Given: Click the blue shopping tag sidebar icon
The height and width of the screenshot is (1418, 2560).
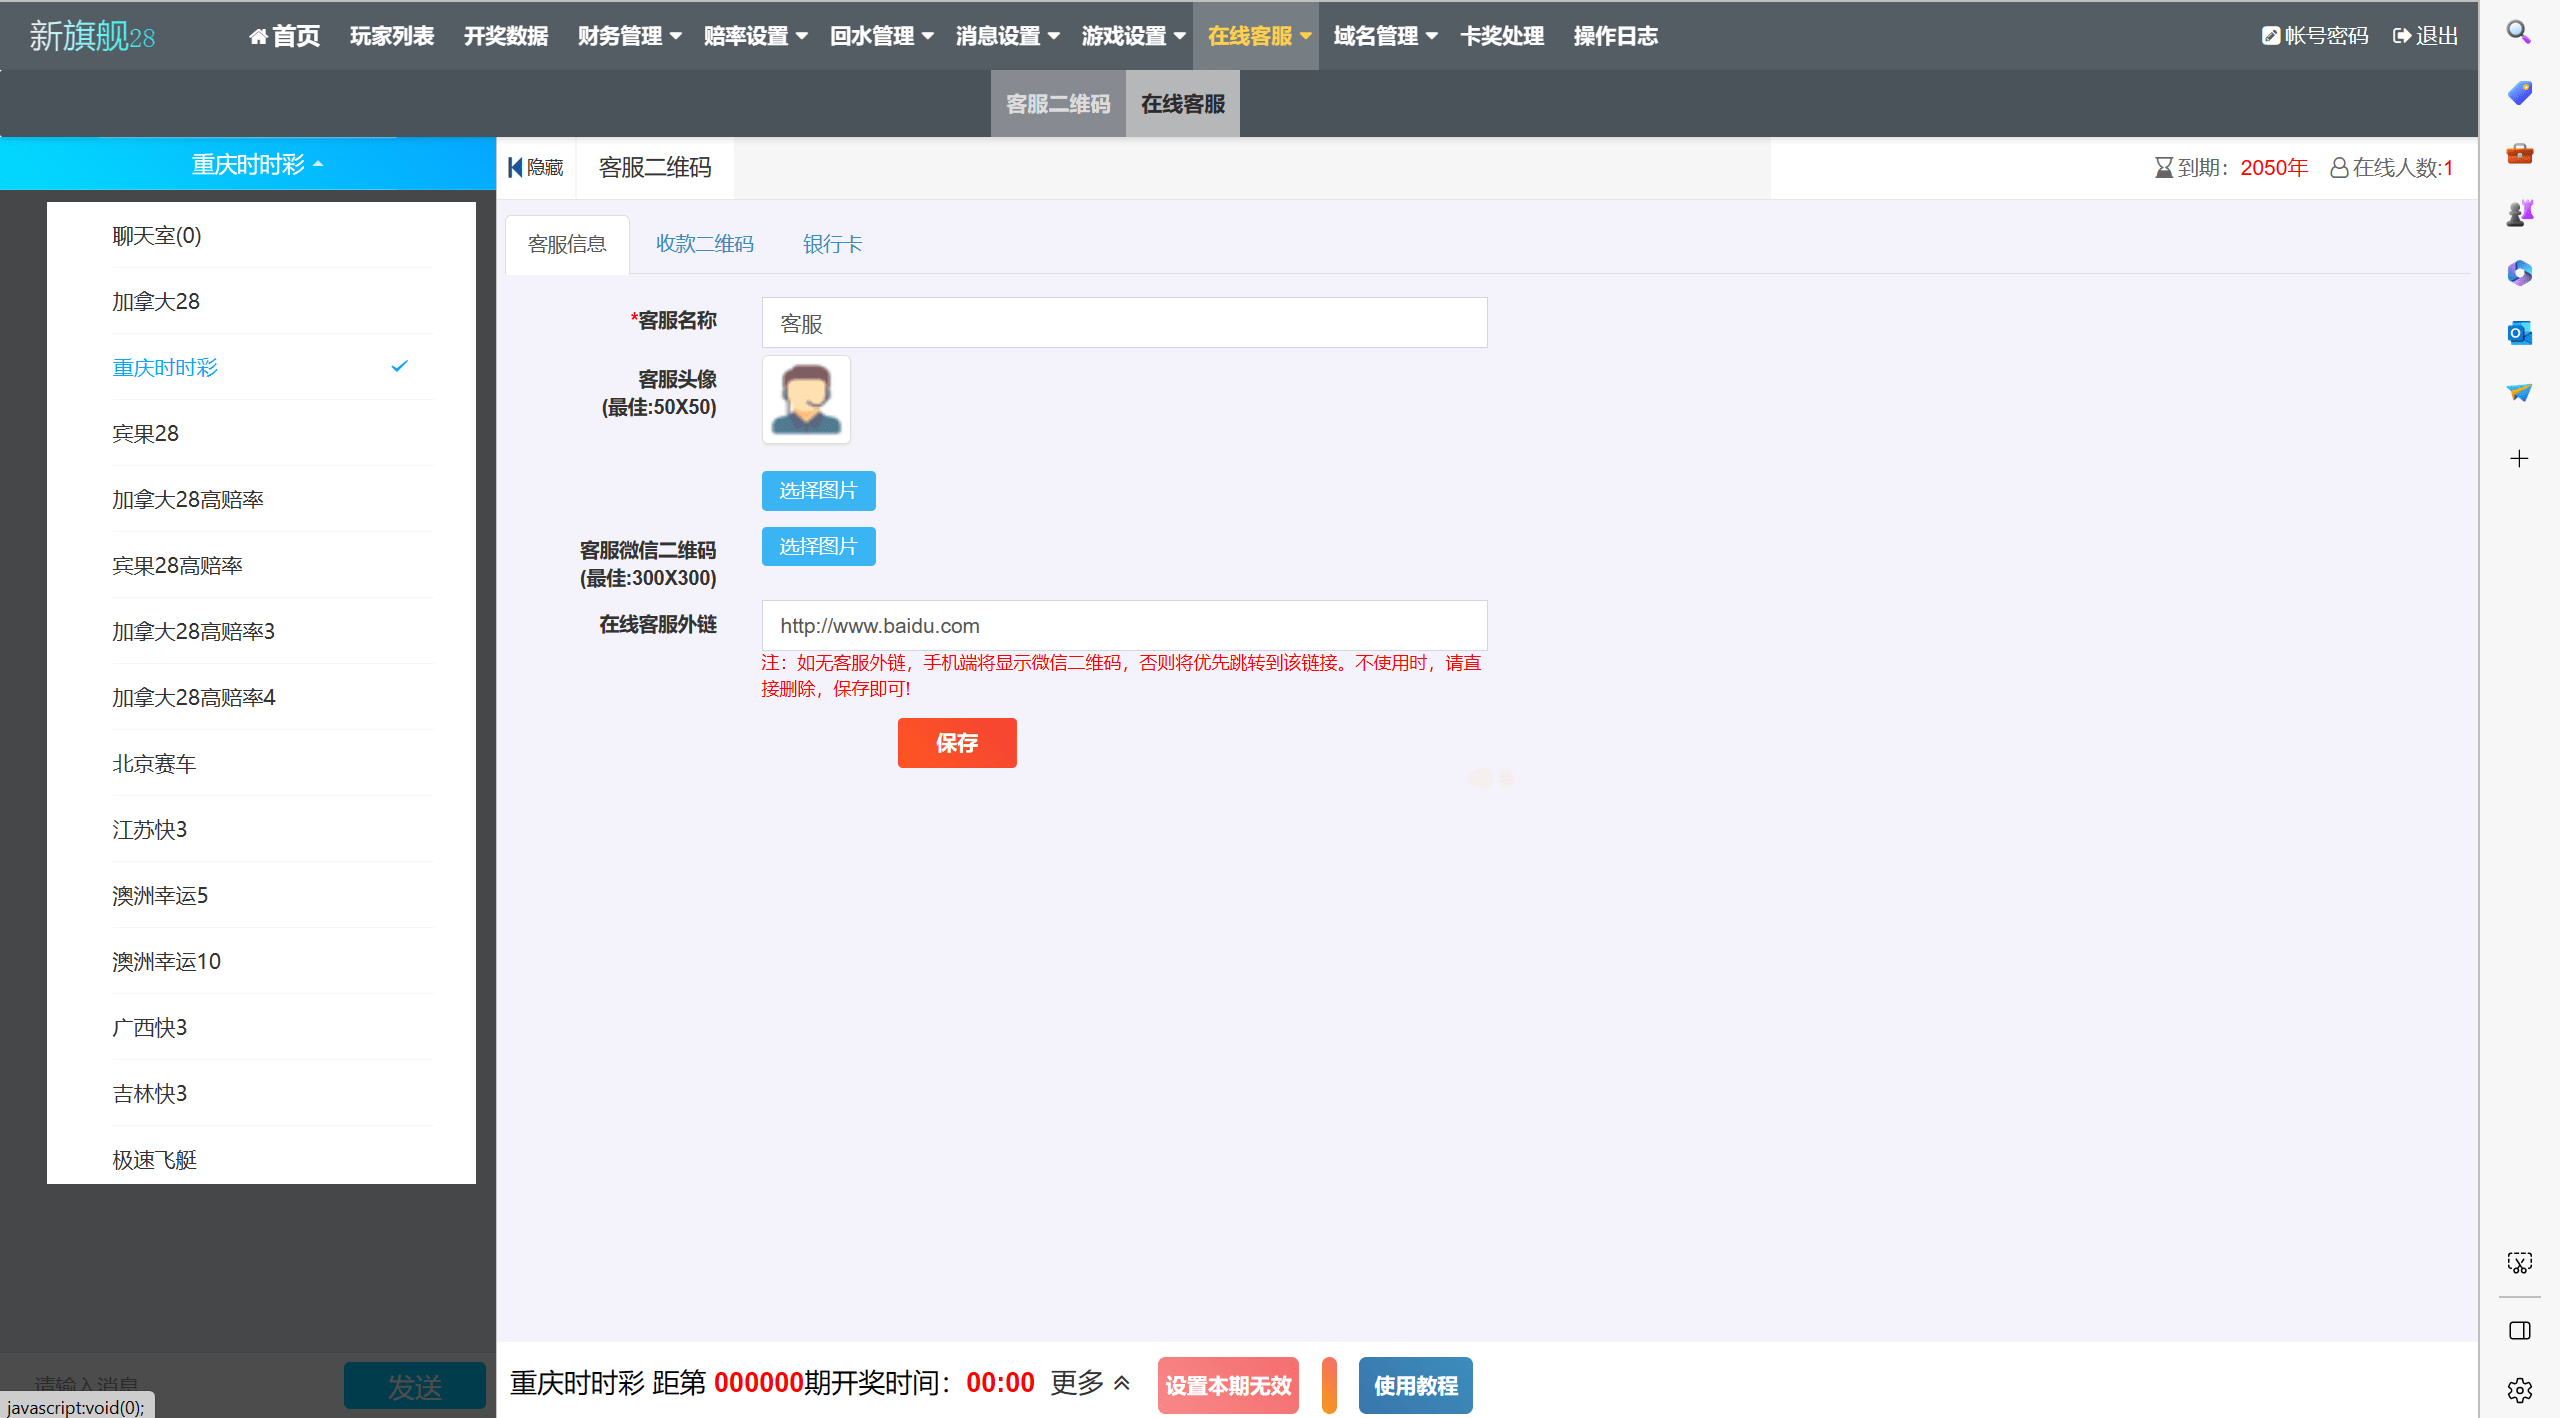Looking at the screenshot, I should (2518, 93).
